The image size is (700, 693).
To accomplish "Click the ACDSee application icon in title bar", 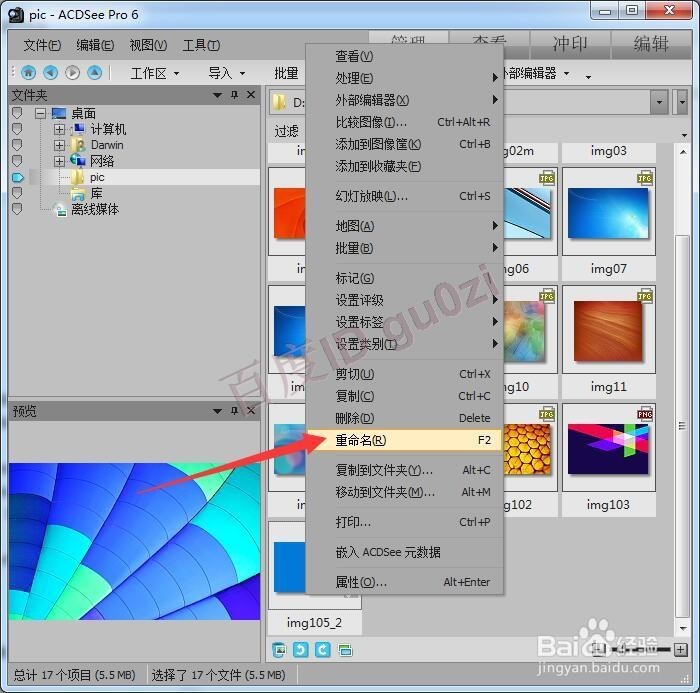I will click(16, 15).
